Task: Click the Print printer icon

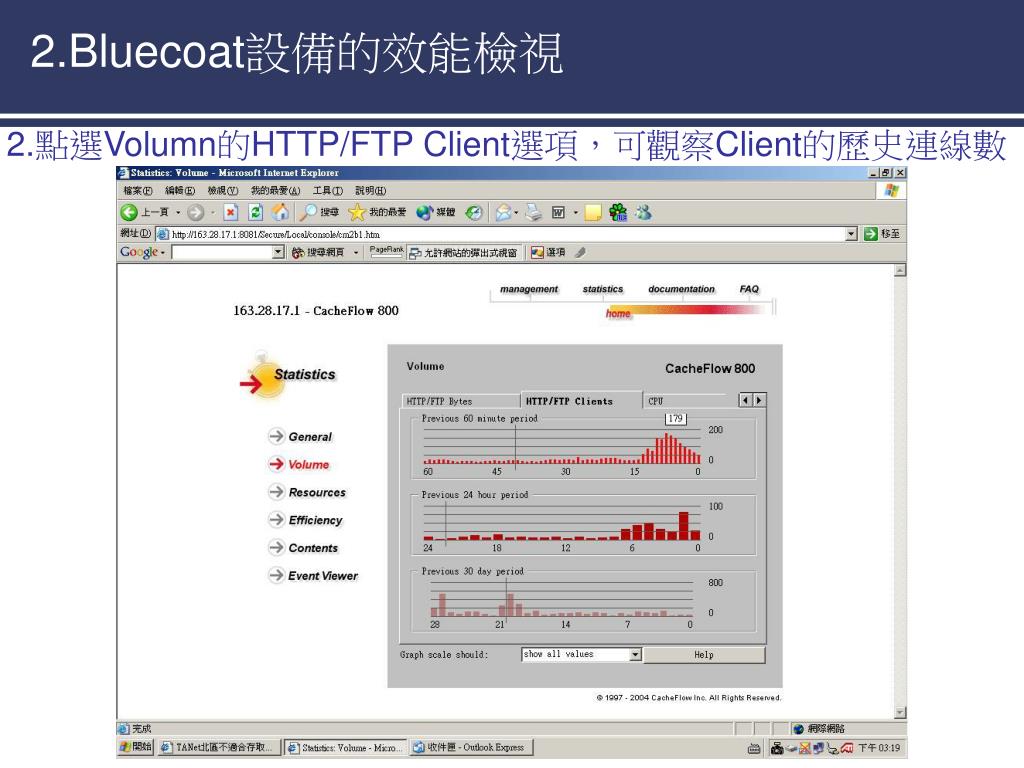Action: coord(534,212)
